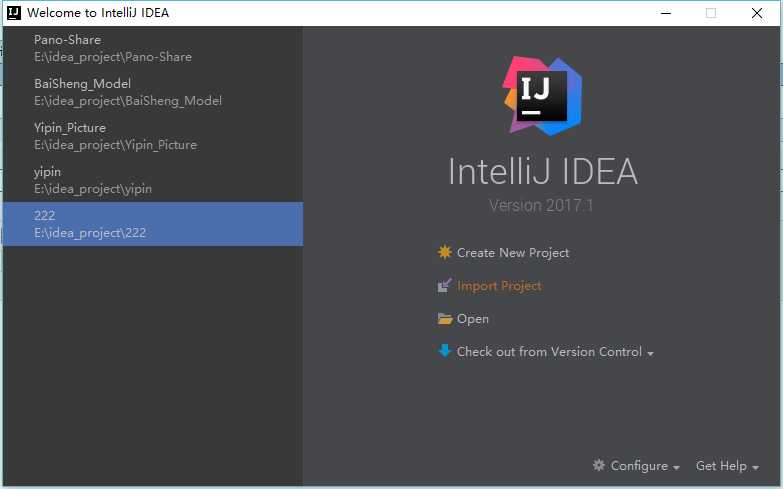Open the Get Help menu
This screenshot has width=783, height=489.
[722, 466]
